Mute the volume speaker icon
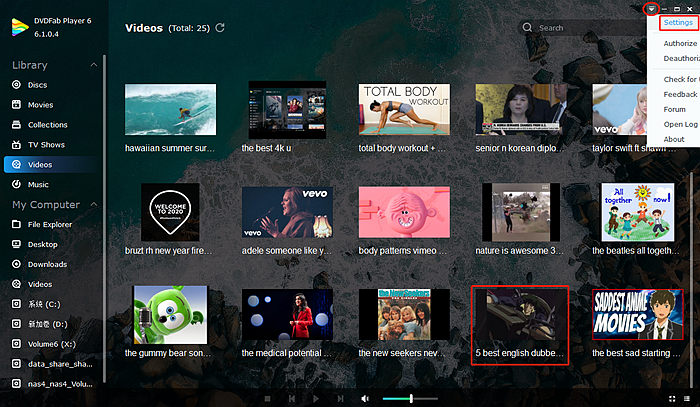This screenshot has height=407, width=700. [365, 399]
